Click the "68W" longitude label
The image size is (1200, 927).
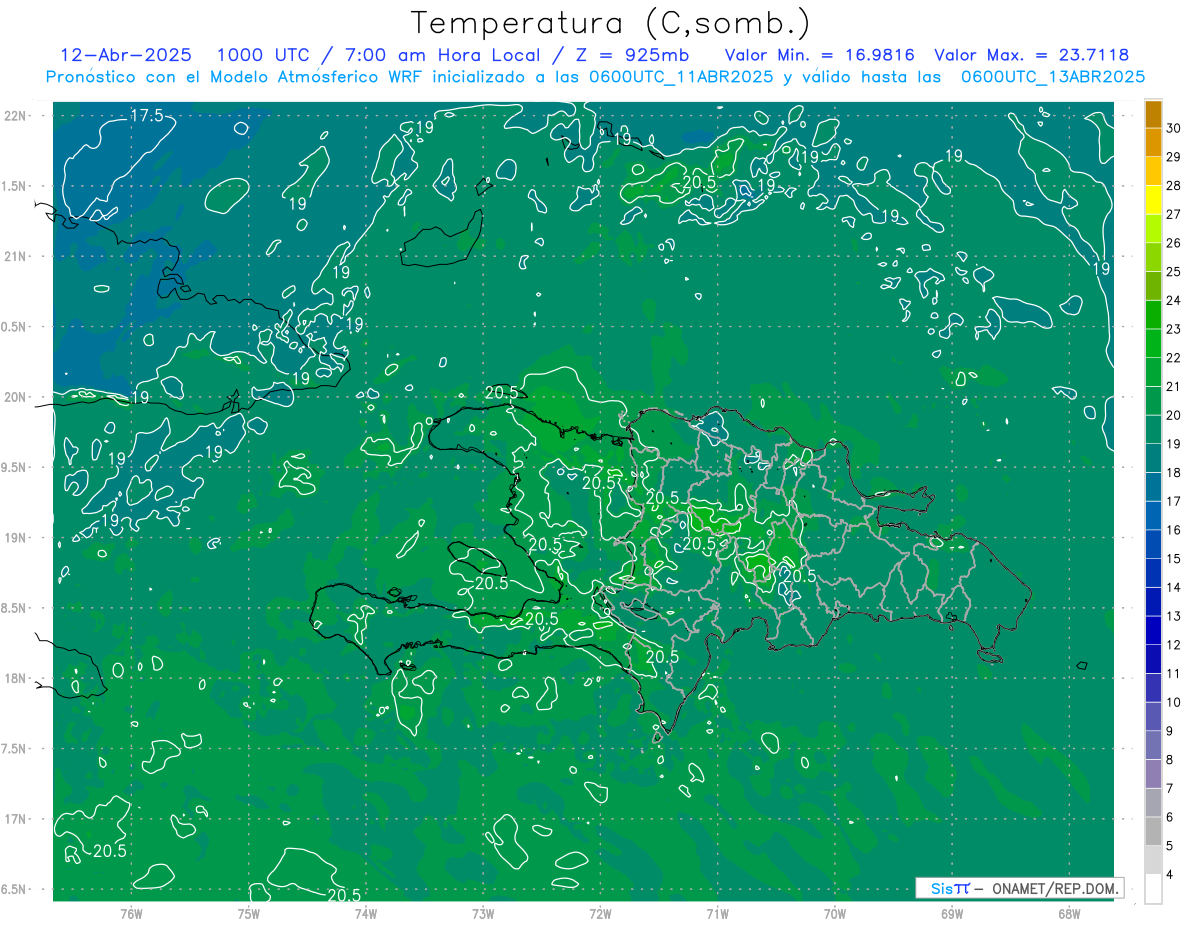pos(1068,913)
